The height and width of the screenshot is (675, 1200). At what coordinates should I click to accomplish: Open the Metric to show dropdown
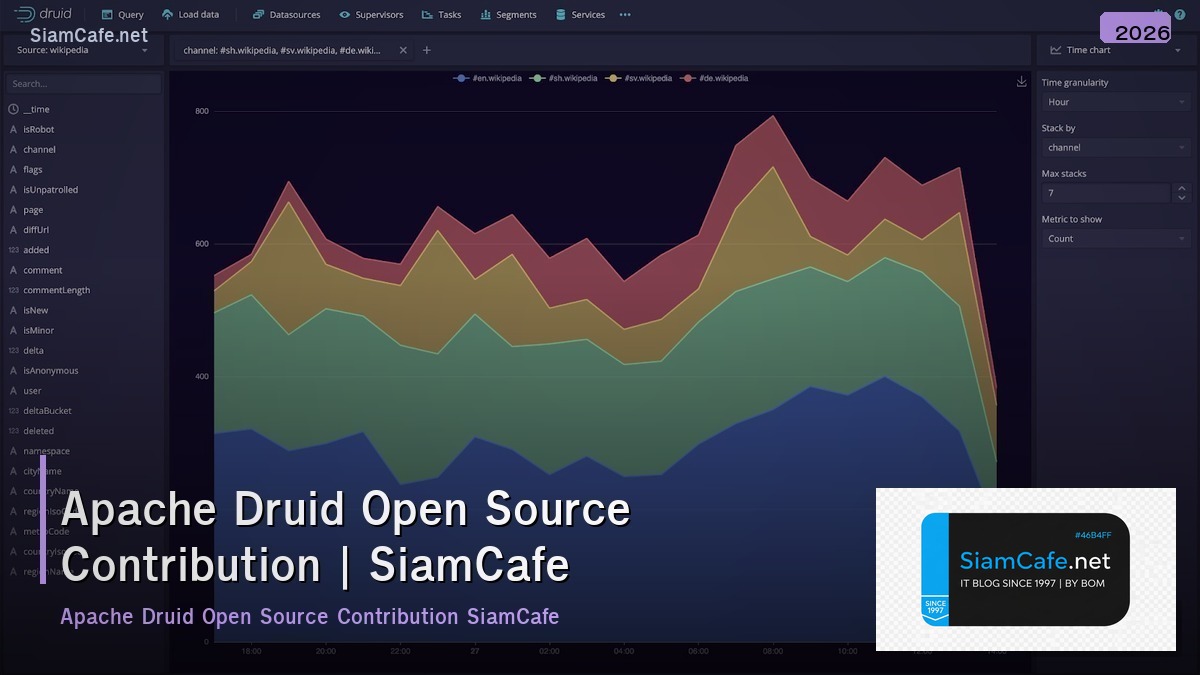(x=1115, y=238)
